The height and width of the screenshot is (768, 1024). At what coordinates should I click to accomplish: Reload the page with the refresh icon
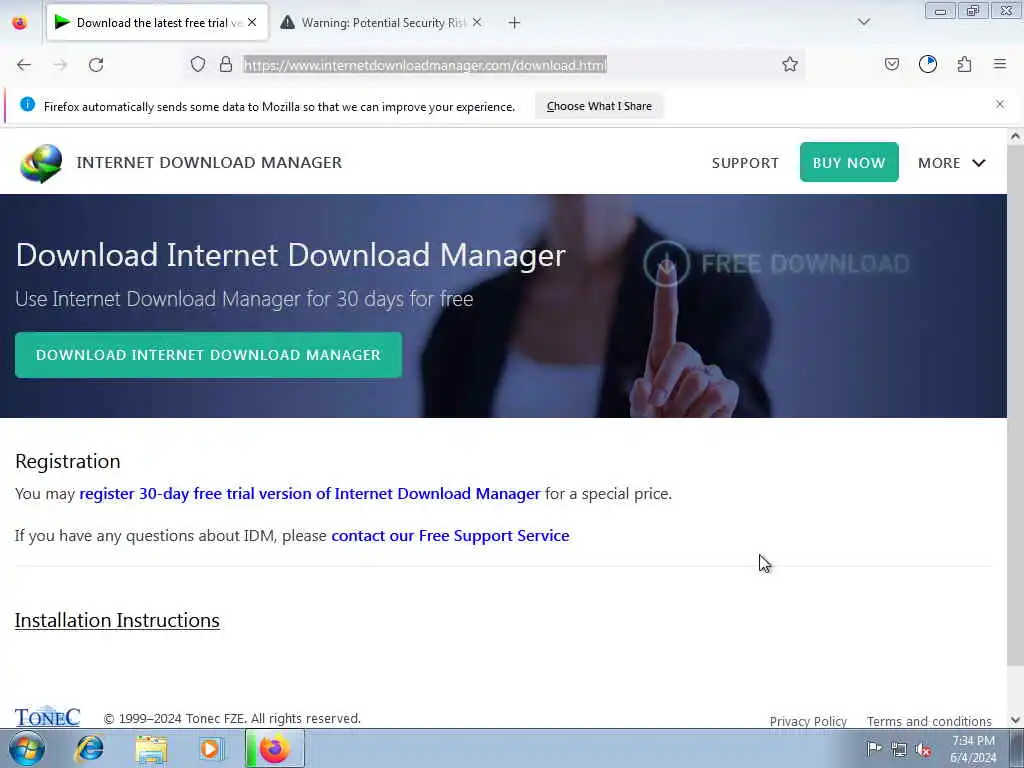coord(96,65)
